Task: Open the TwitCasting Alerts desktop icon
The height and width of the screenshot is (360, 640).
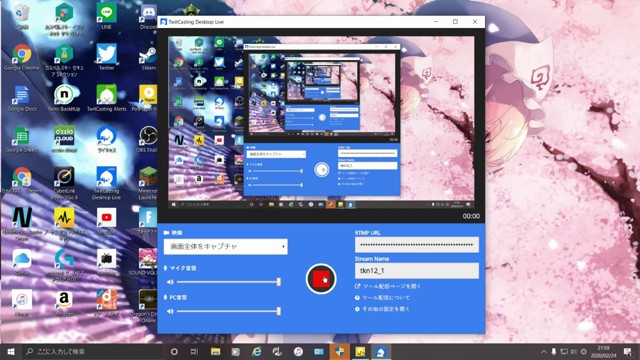Action: coord(107,98)
